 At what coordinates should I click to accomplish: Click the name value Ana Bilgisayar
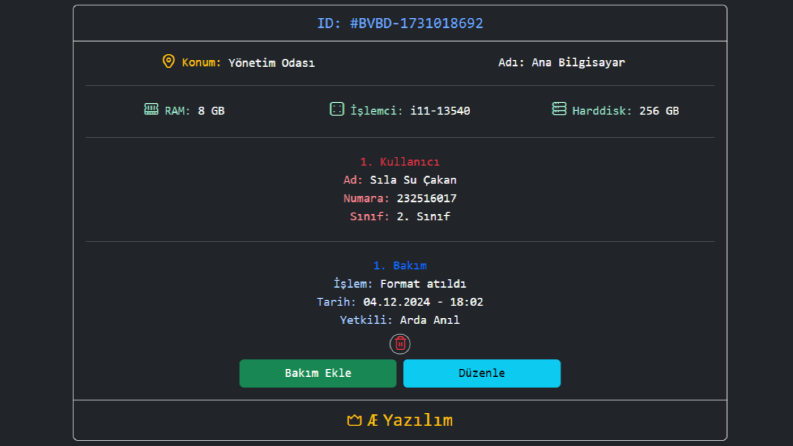578,62
